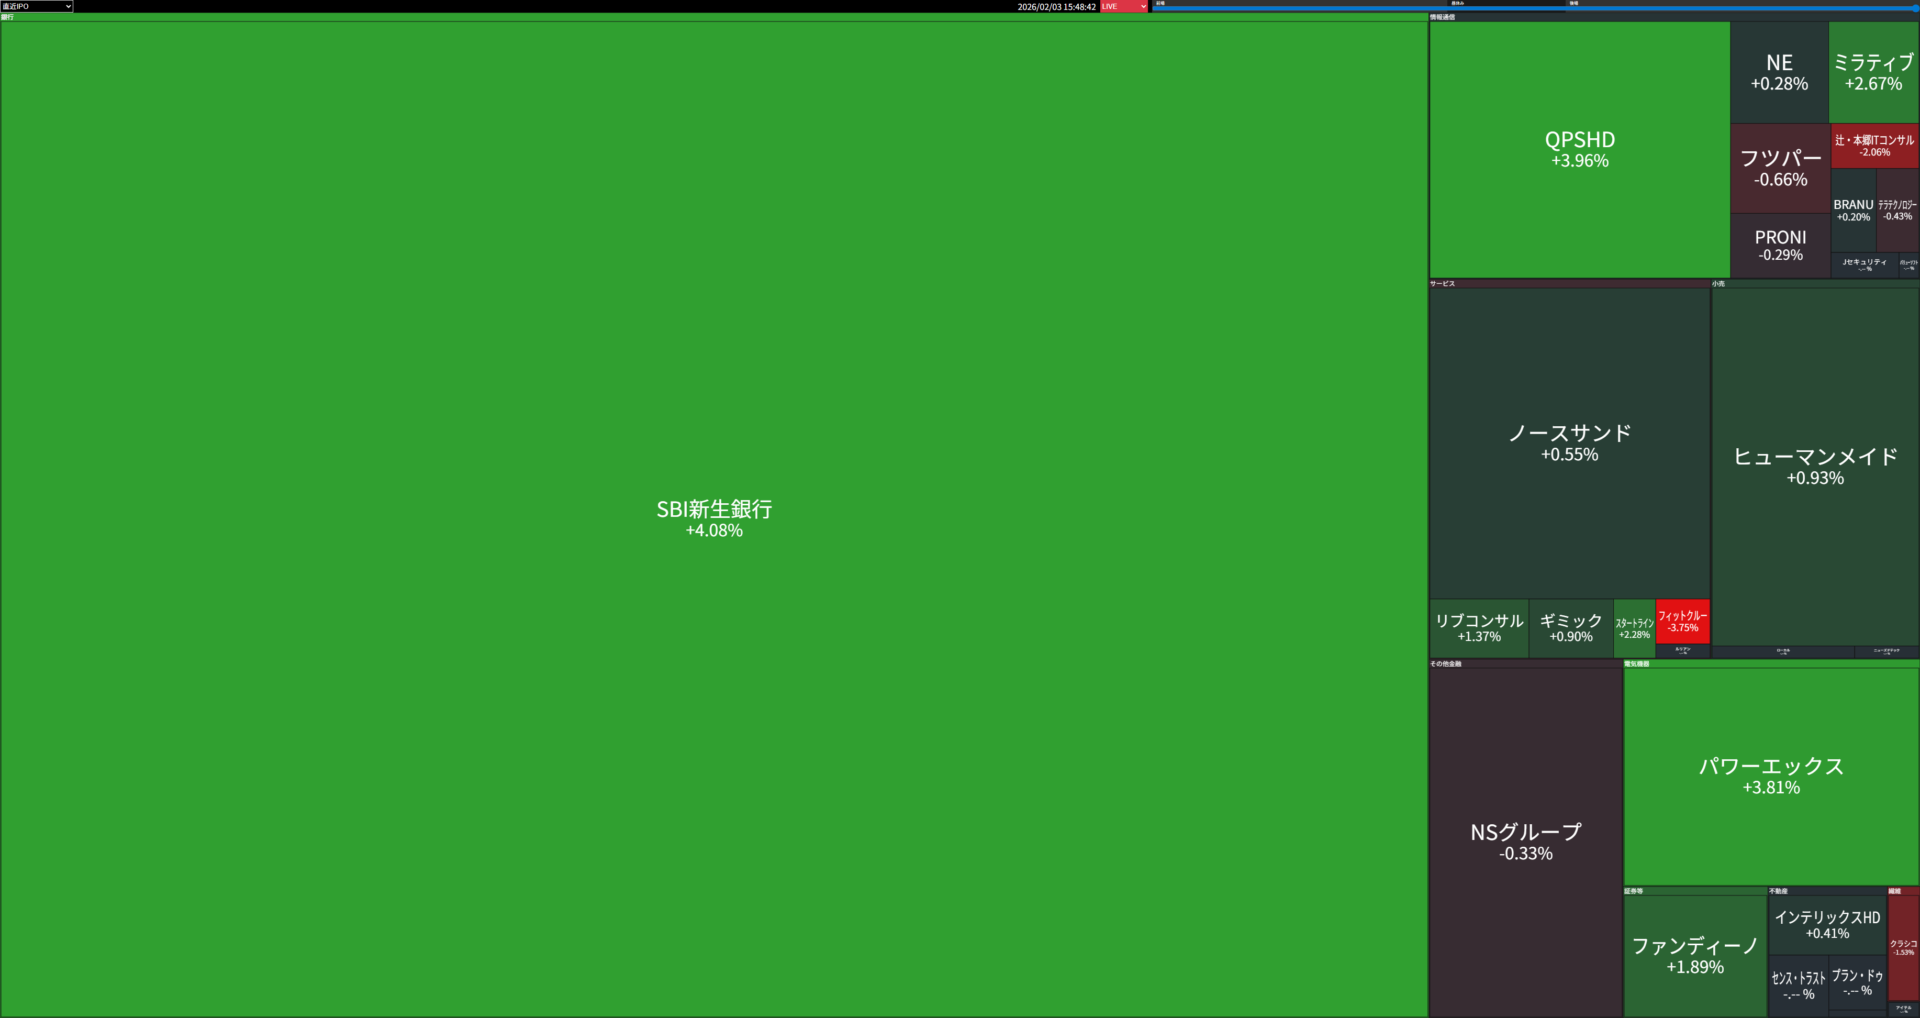1920x1018 pixels.
Task: Open the red LIVE mode dropdown
Action: [x=1124, y=6]
